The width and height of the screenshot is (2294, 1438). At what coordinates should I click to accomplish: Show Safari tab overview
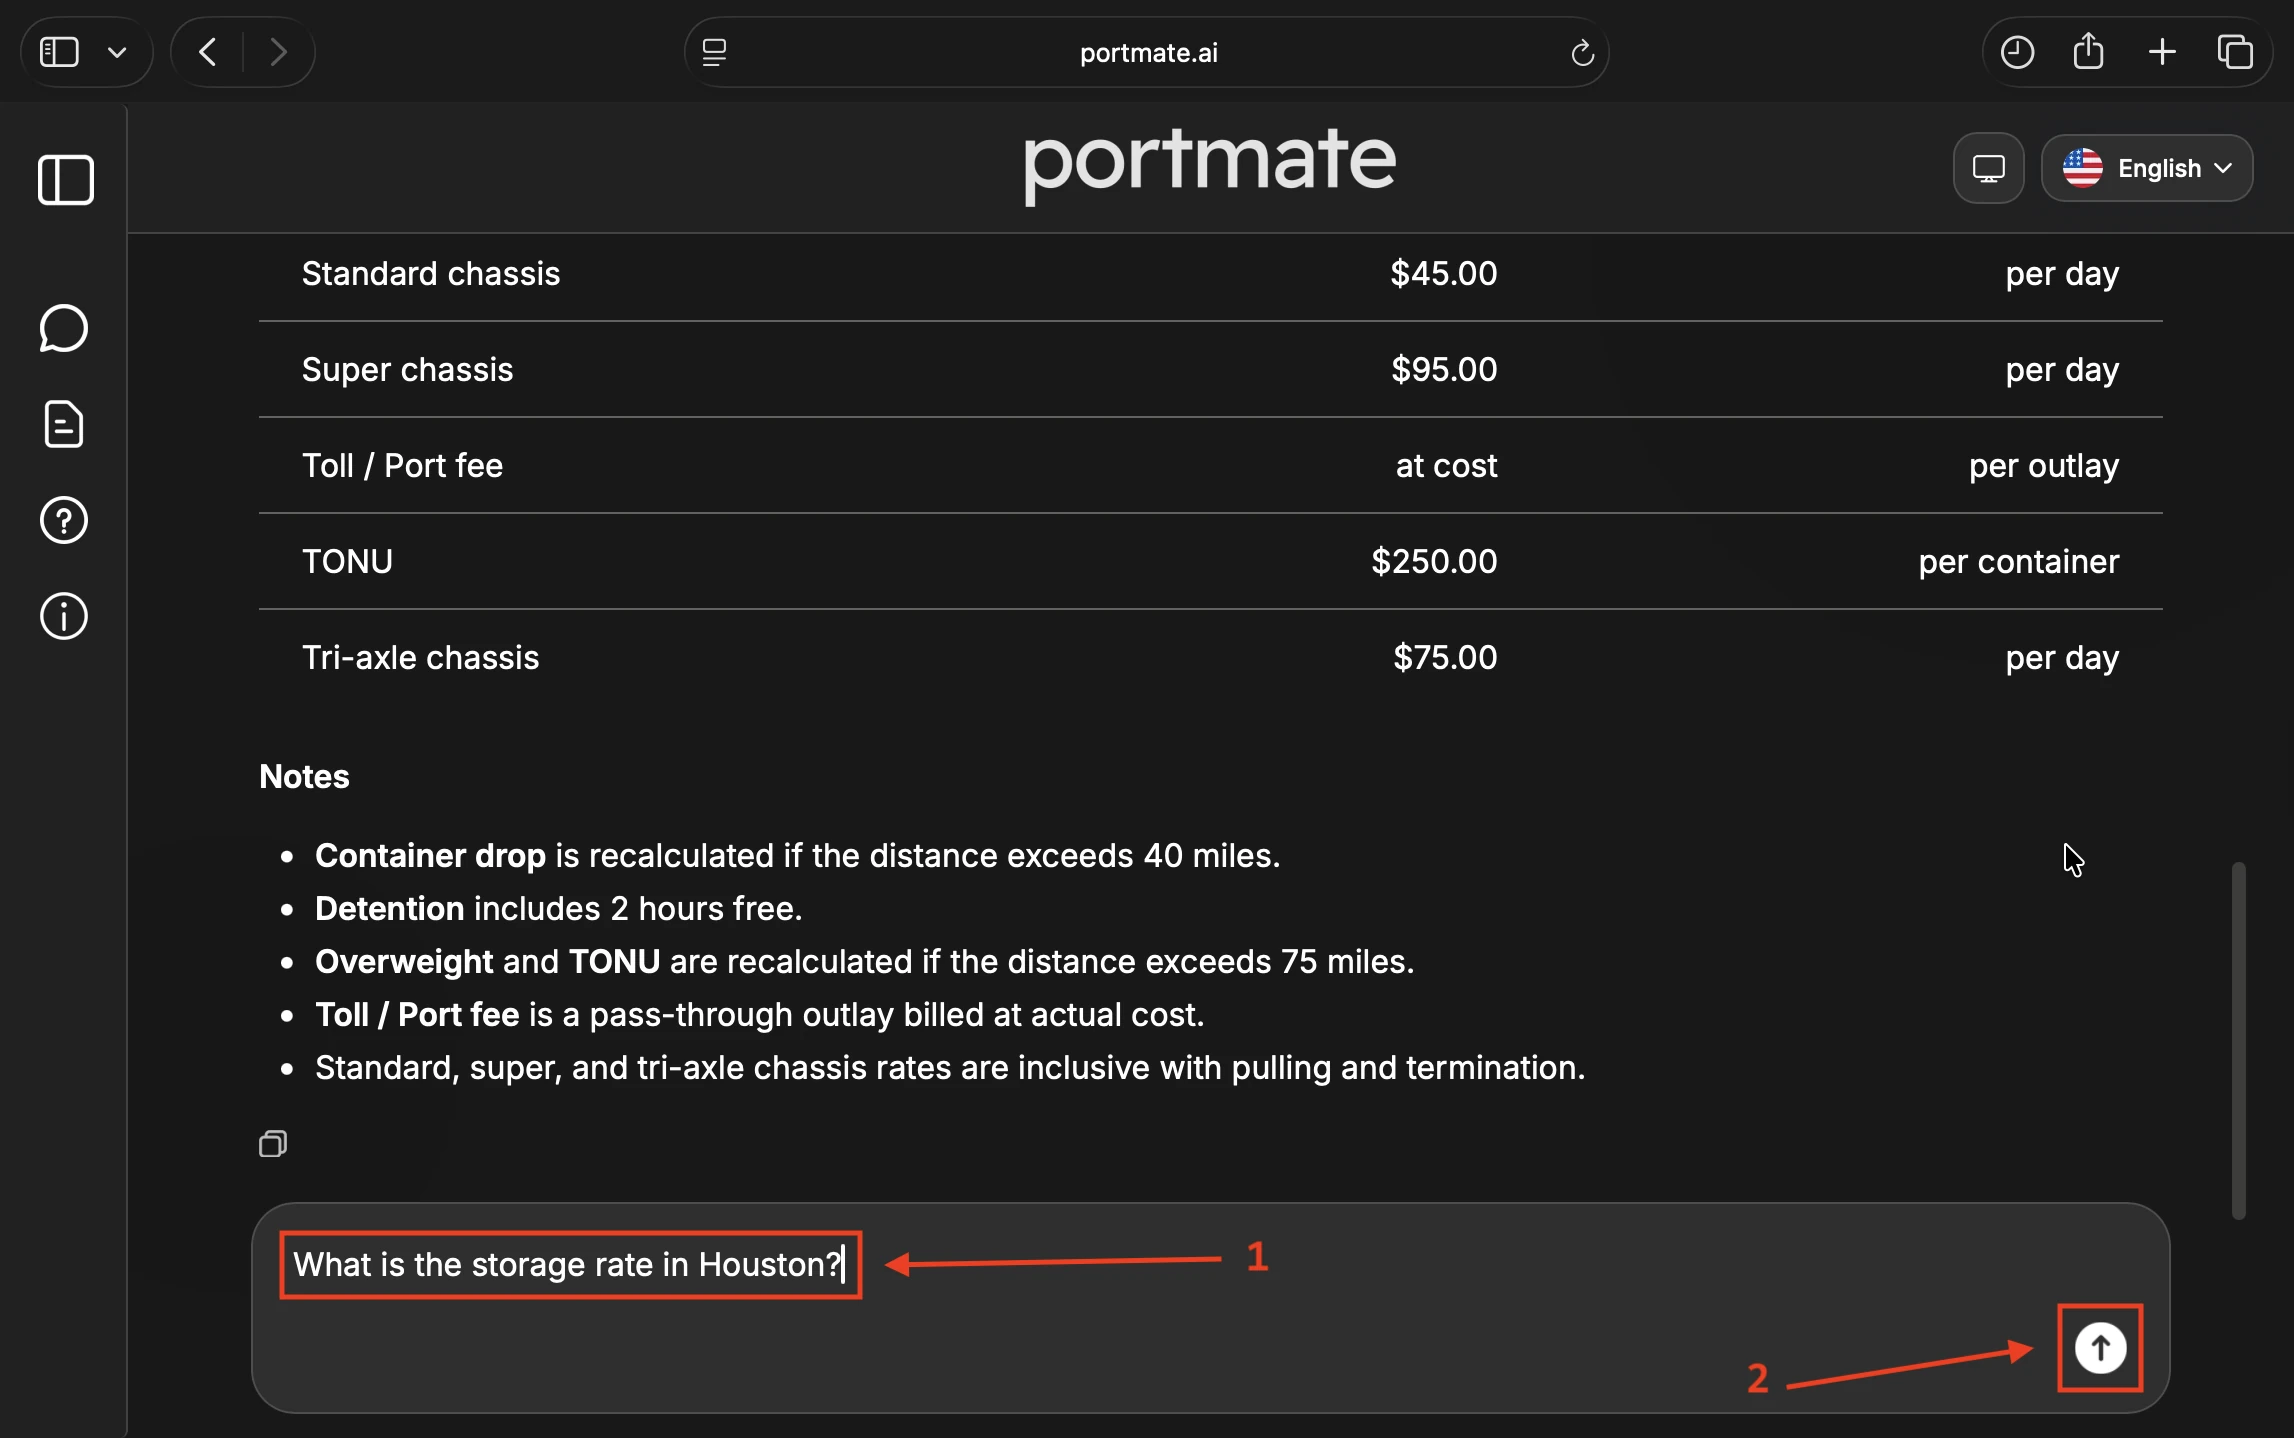[x=2235, y=52]
